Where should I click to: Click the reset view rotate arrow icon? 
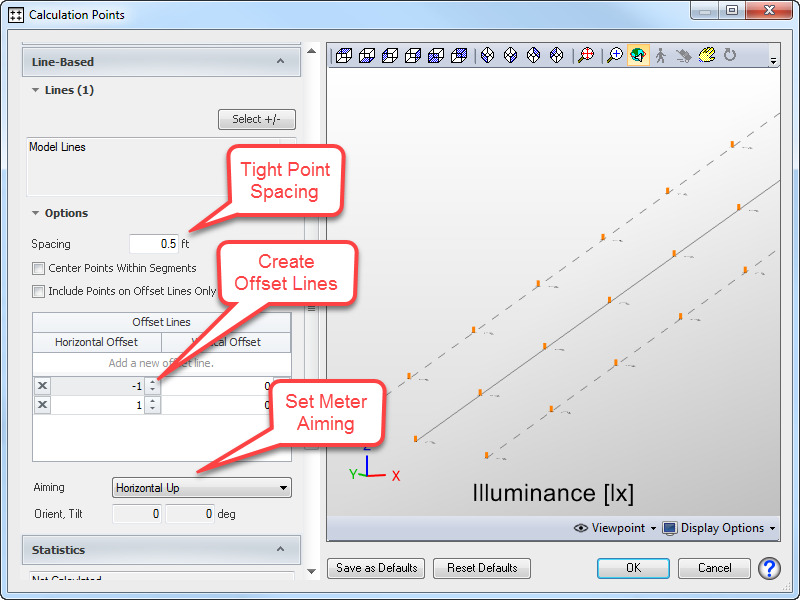(x=730, y=55)
